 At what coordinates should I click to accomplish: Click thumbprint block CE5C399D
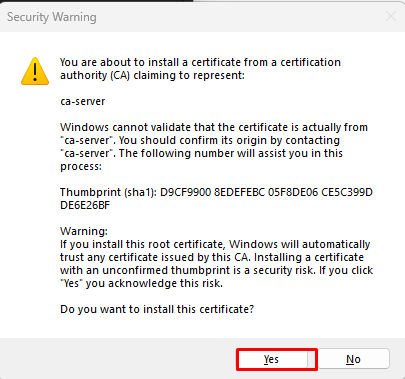[x=347, y=192]
